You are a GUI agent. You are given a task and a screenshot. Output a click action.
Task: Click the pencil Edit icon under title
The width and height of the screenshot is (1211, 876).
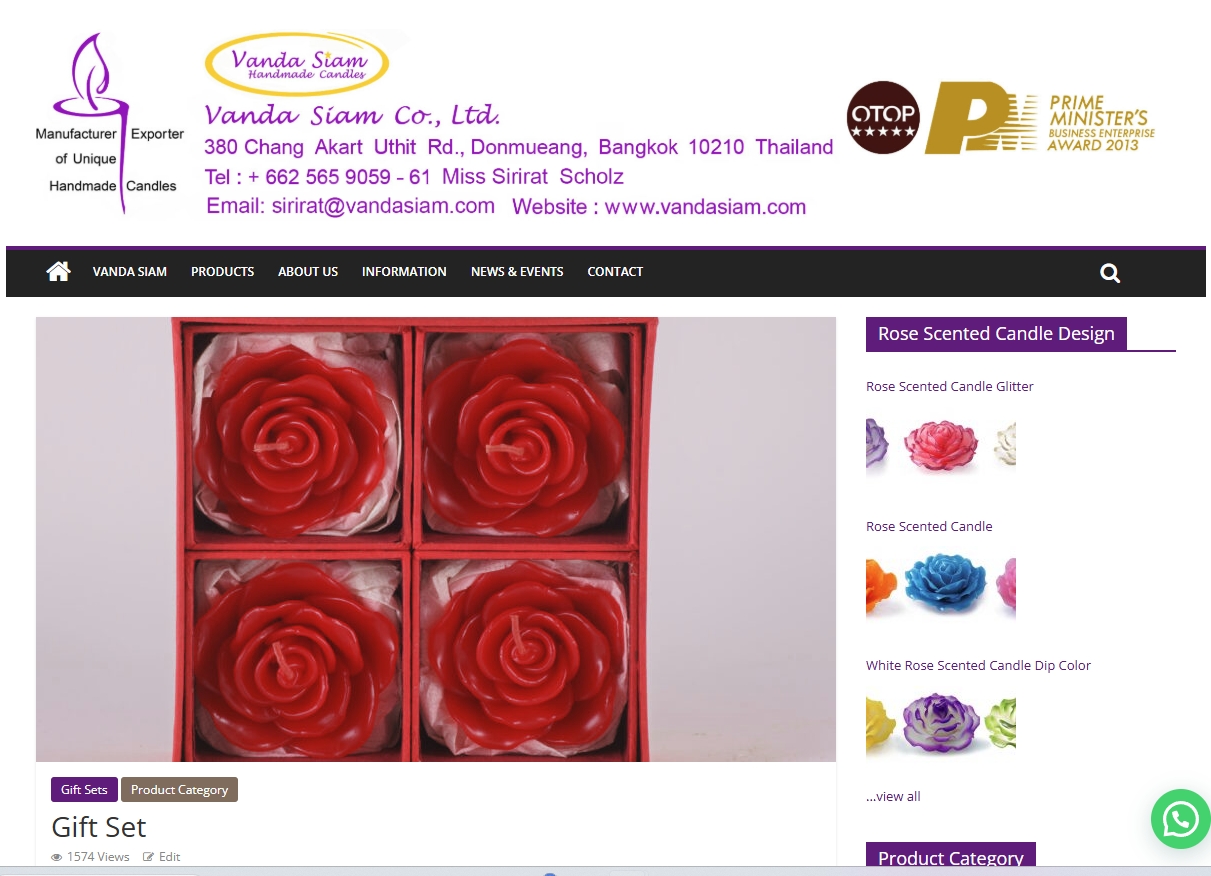pyautogui.click(x=148, y=857)
